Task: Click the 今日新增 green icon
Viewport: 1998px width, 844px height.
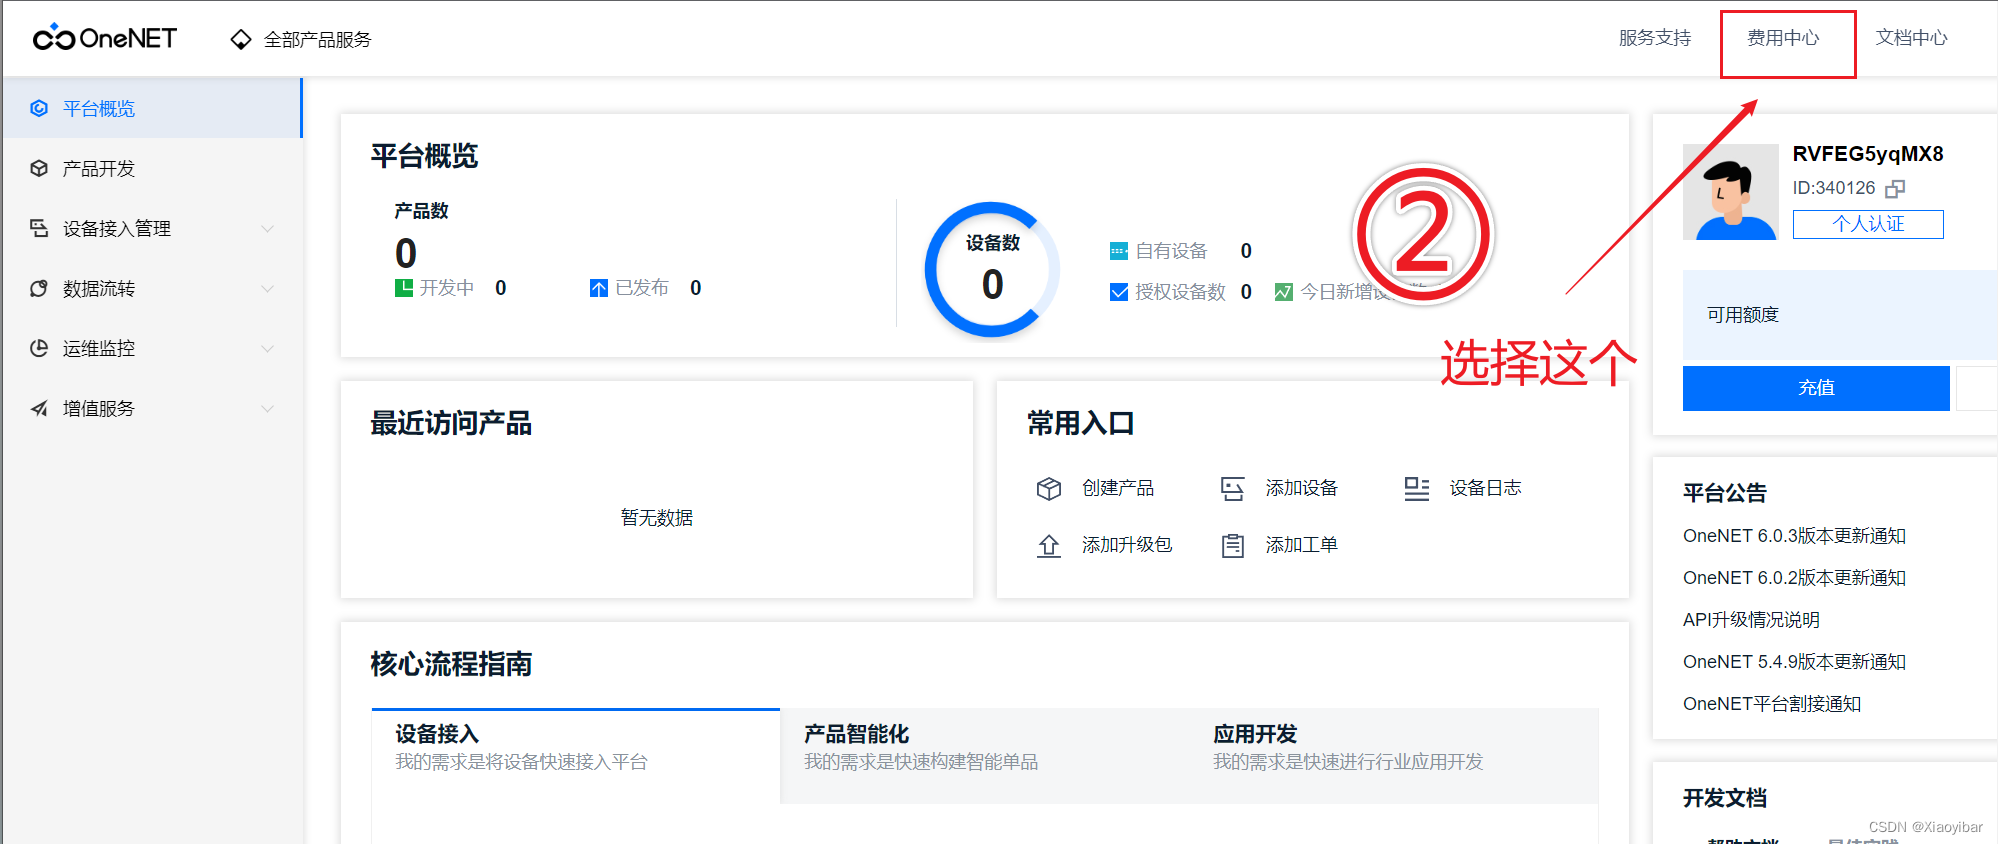Action: click(1284, 292)
